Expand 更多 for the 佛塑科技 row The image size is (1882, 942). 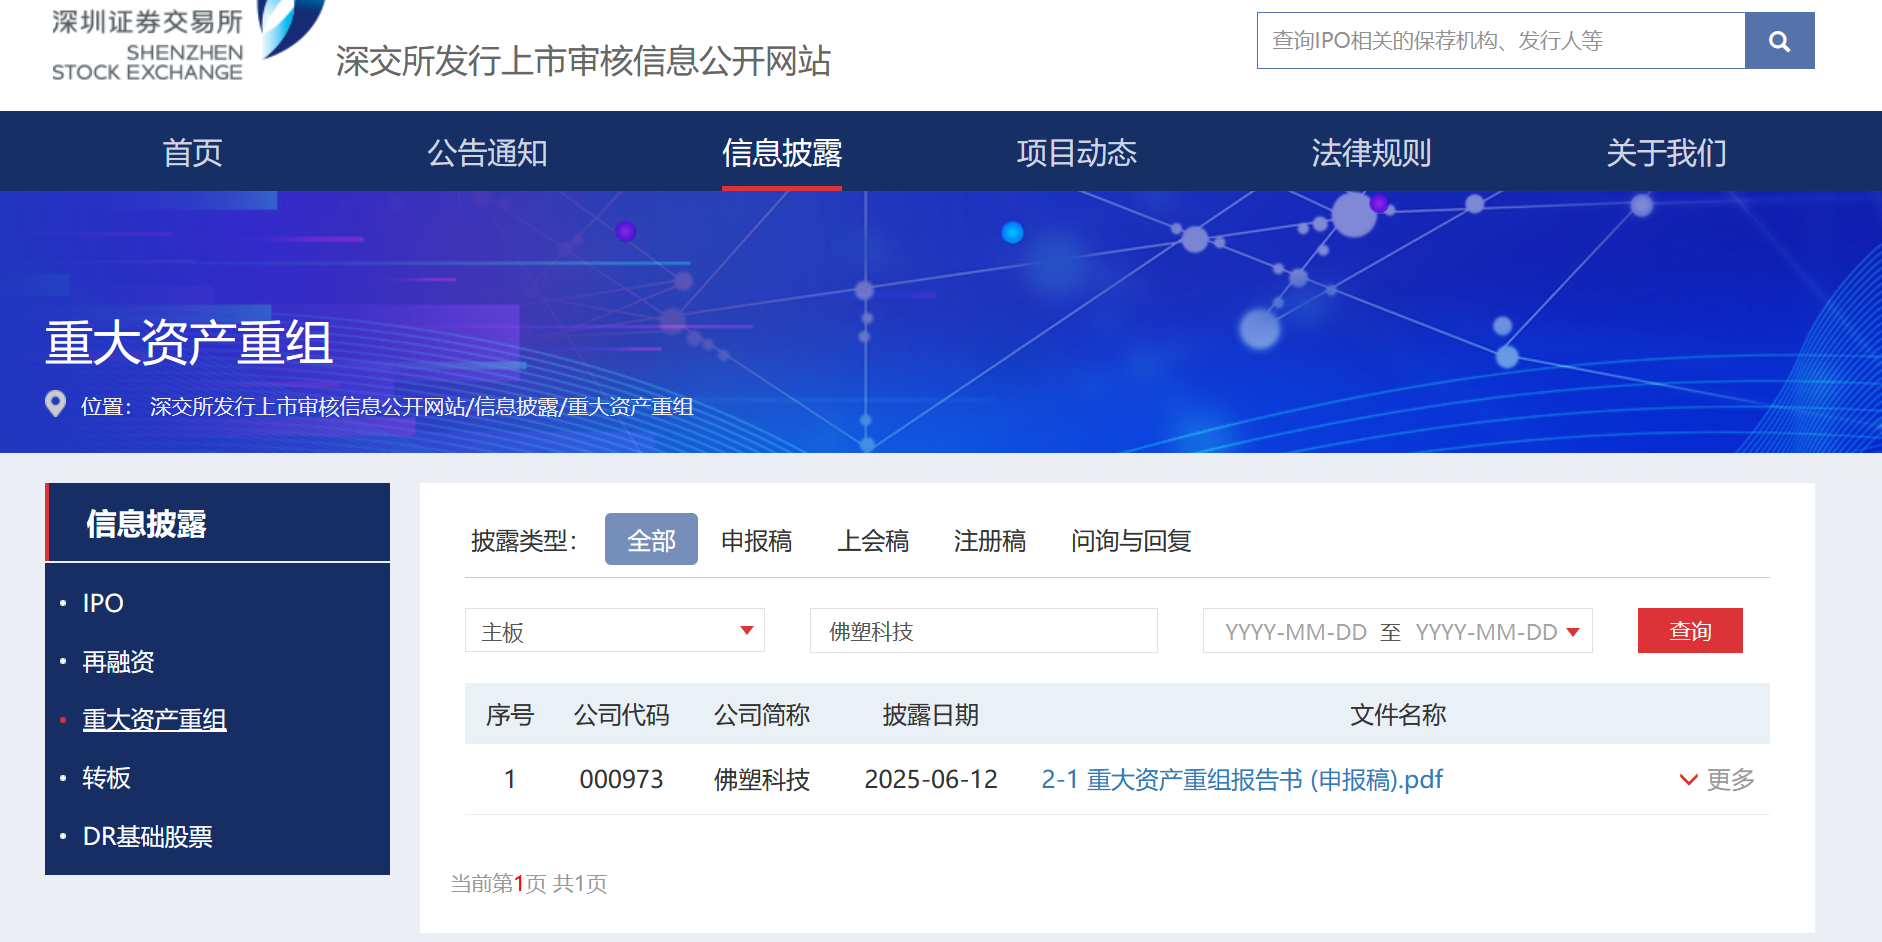pos(1717,779)
